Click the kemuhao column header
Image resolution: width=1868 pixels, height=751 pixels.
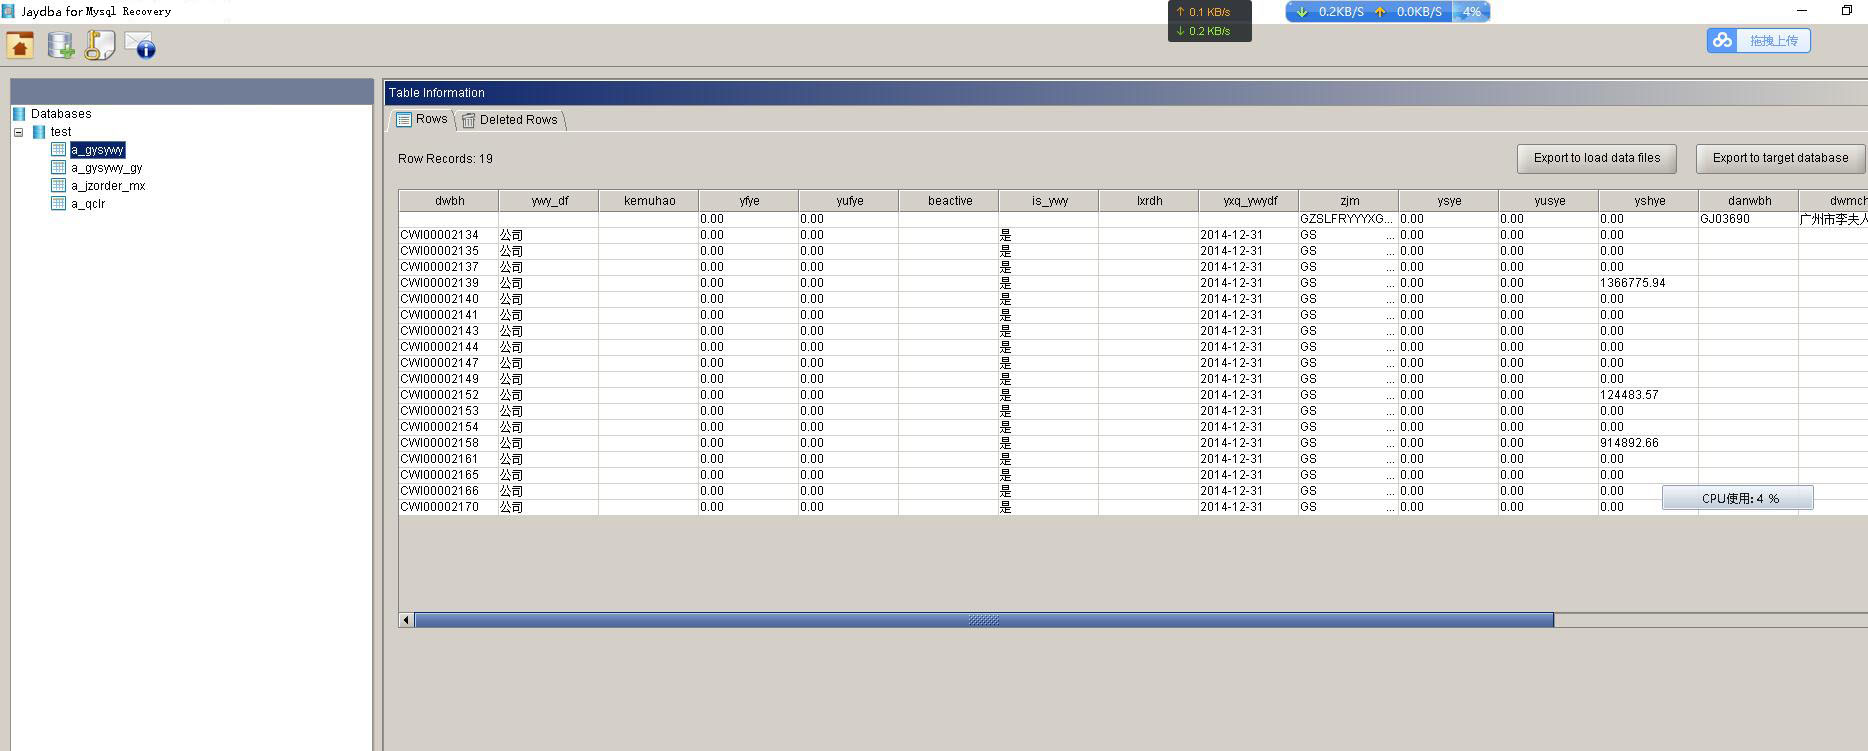point(649,201)
